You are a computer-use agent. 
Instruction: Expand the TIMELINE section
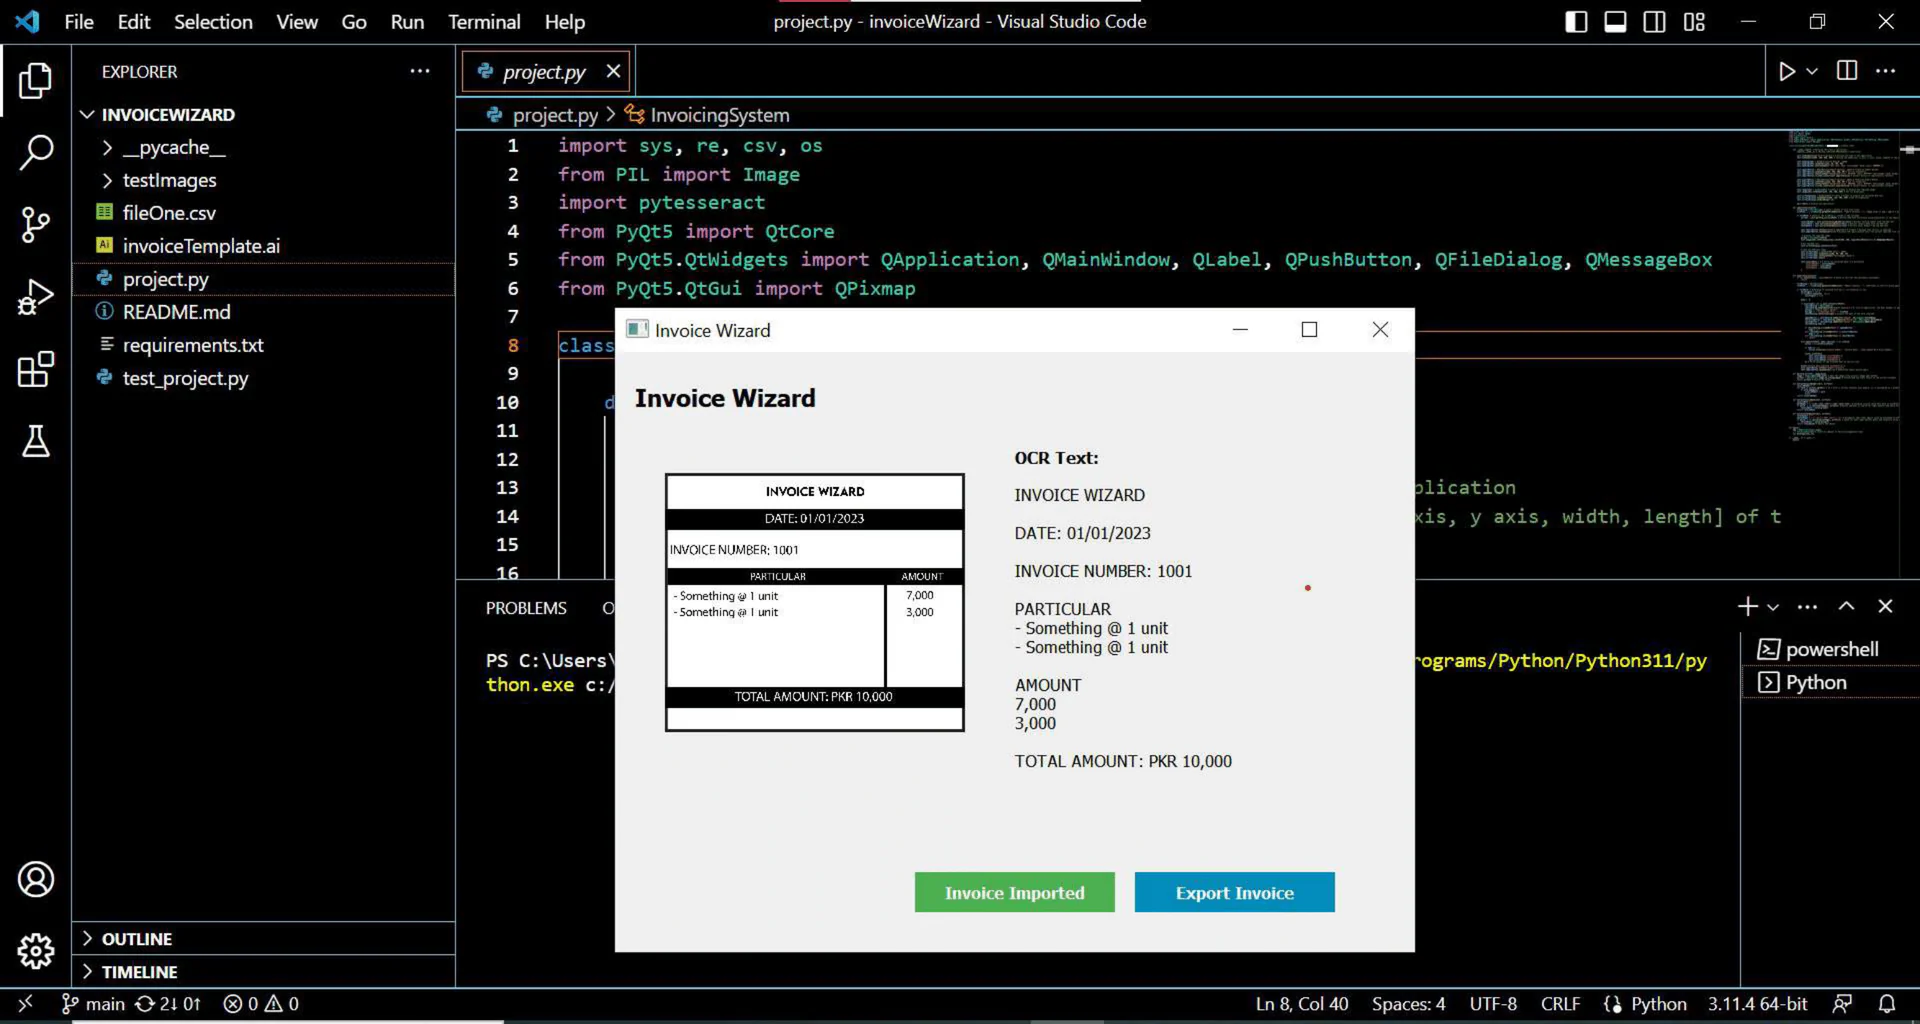pos(87,971)
